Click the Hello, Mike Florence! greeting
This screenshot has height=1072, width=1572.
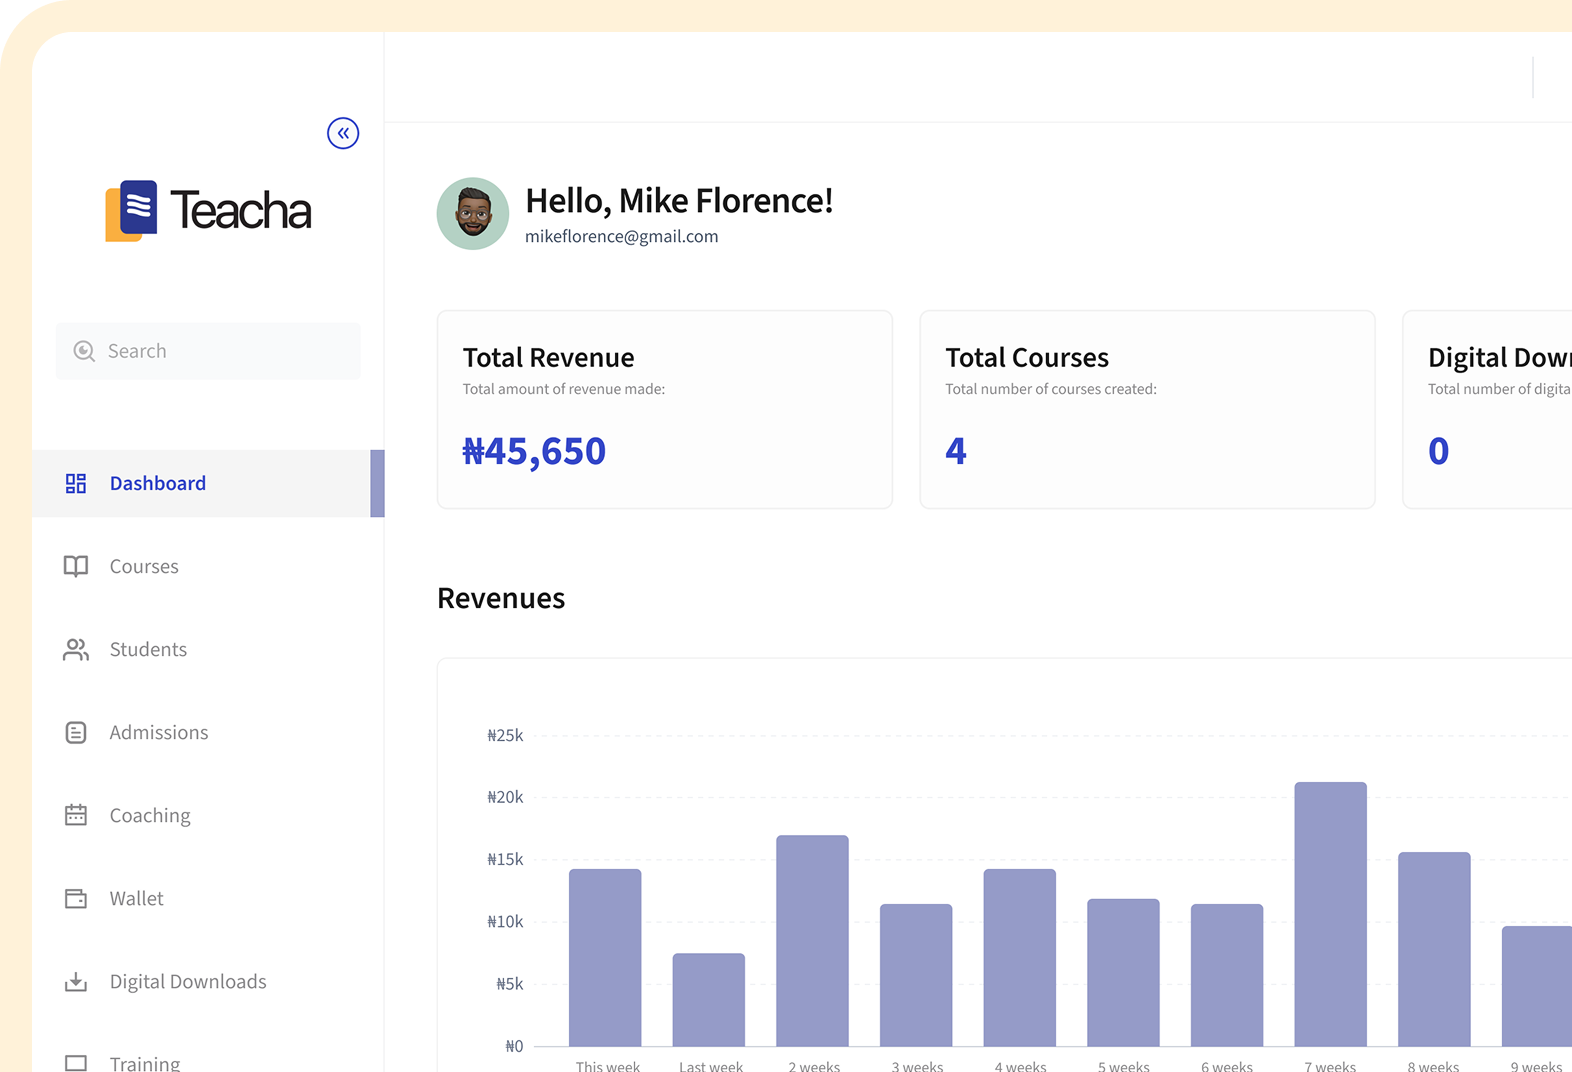[x=679, y=201]
